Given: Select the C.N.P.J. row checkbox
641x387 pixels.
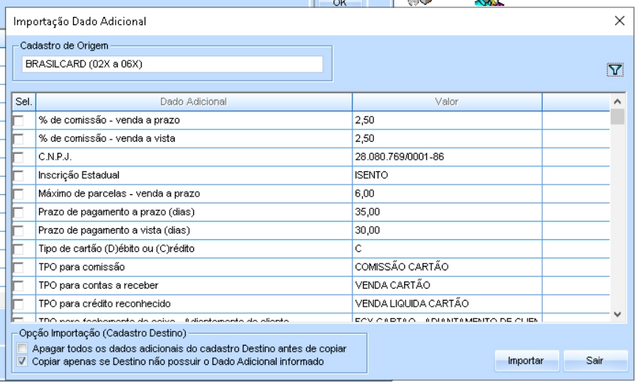Looking at the screenshot, I should click(19, 157).
